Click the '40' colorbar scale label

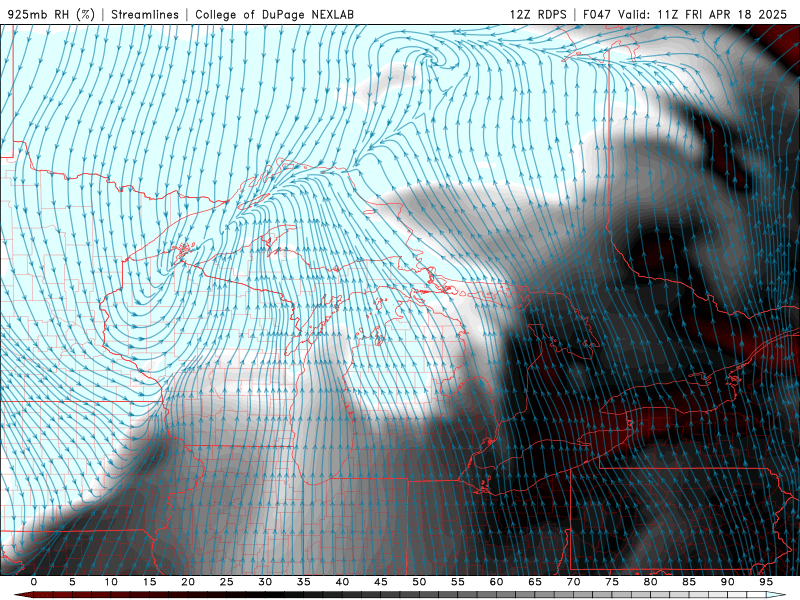pyautogui.click(x=342, y=582)
